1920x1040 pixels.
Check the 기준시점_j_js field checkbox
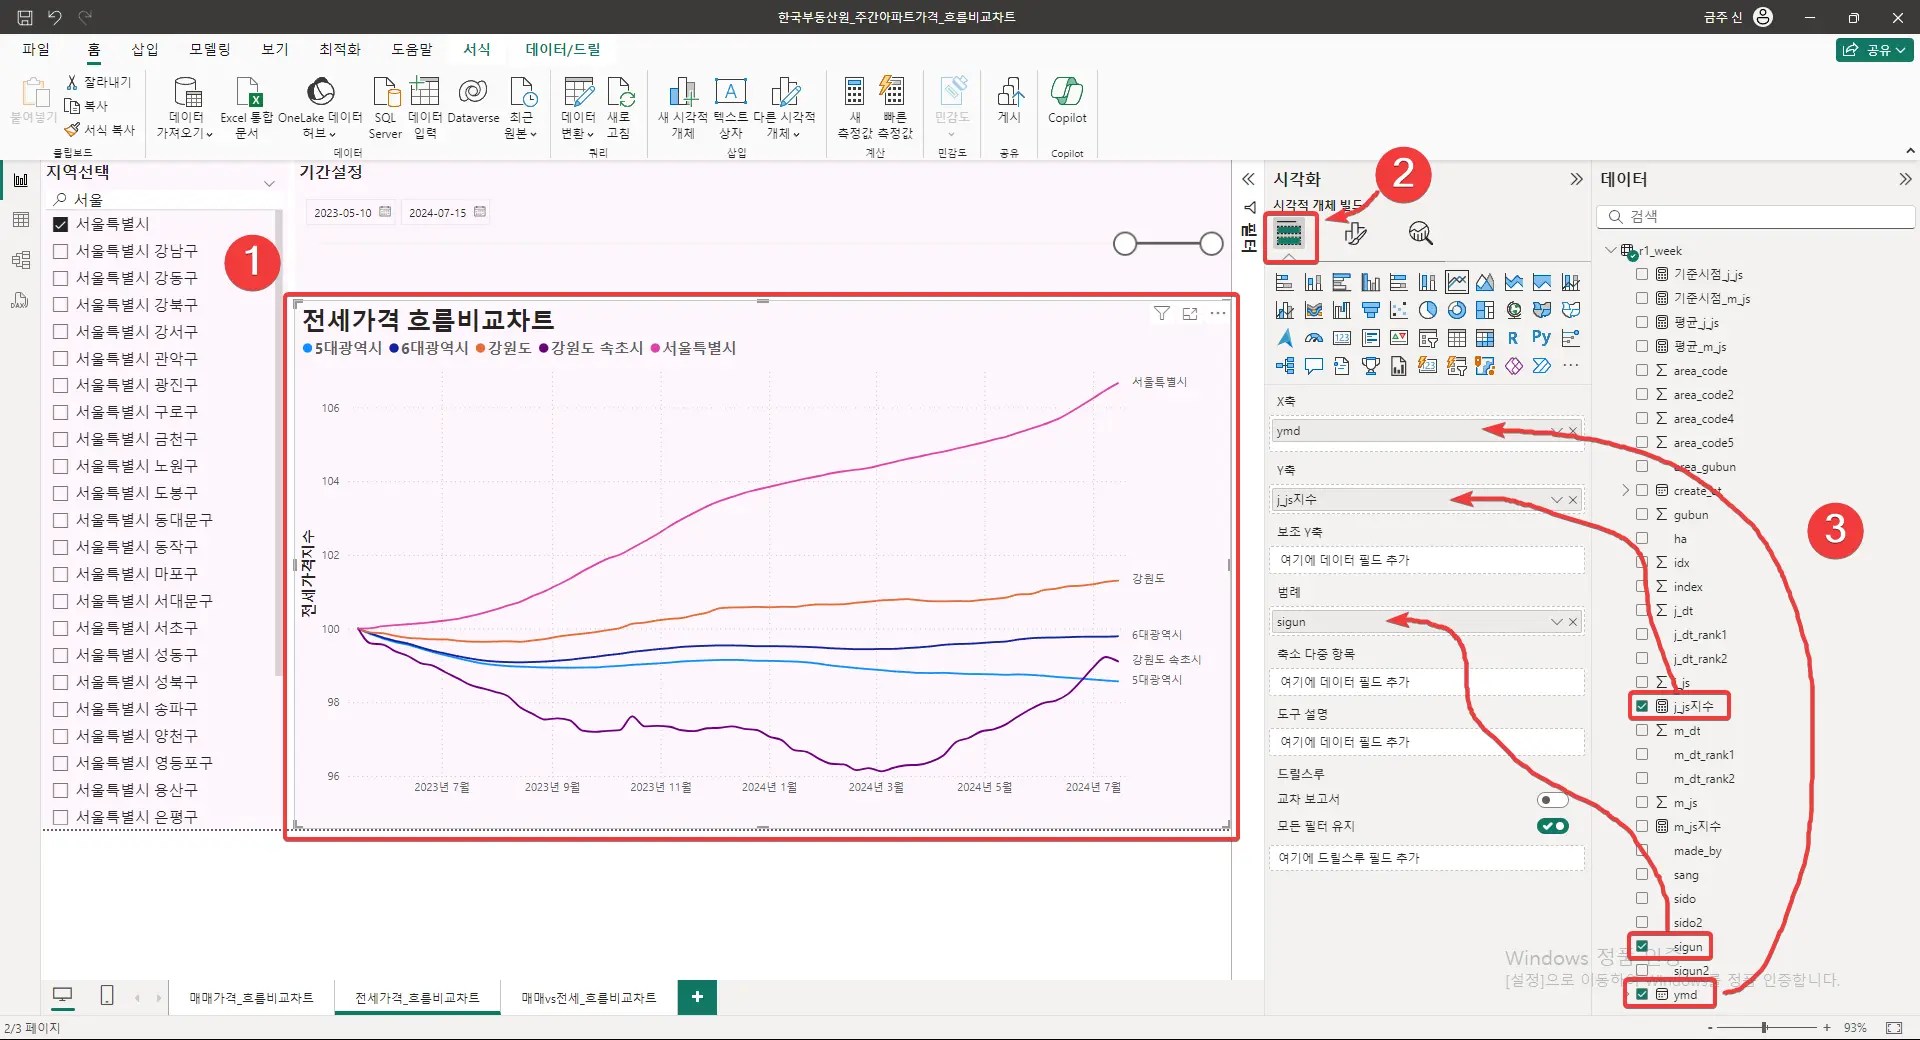pos(1642,274)
